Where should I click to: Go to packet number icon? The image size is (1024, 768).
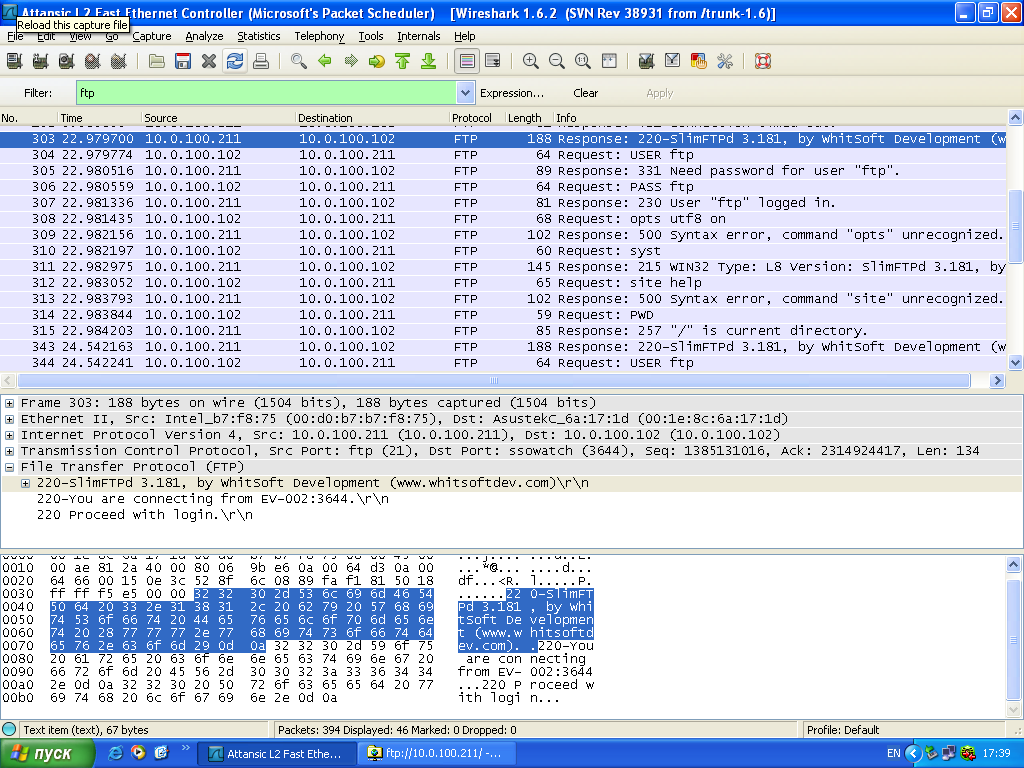377,61
